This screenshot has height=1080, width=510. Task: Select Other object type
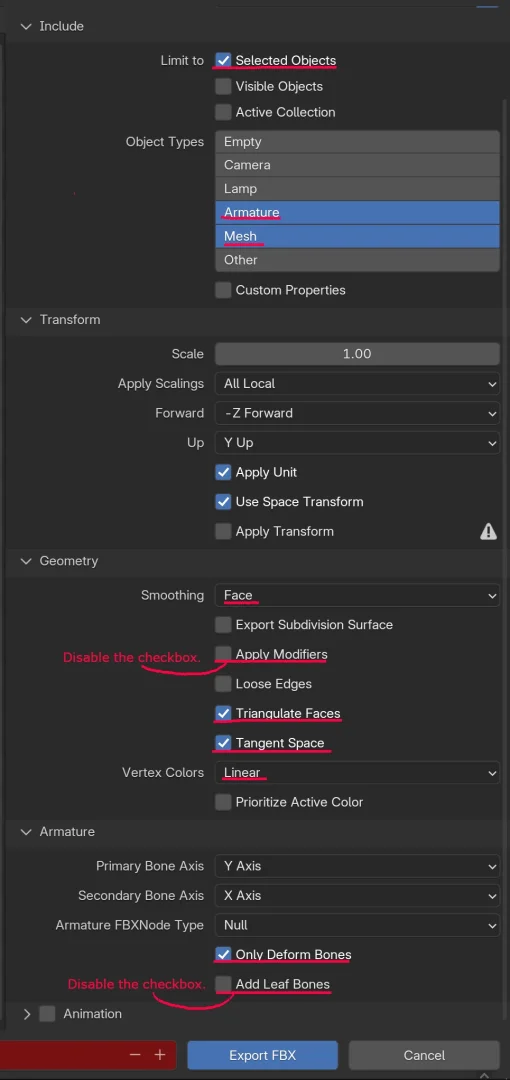coord(357,260)
